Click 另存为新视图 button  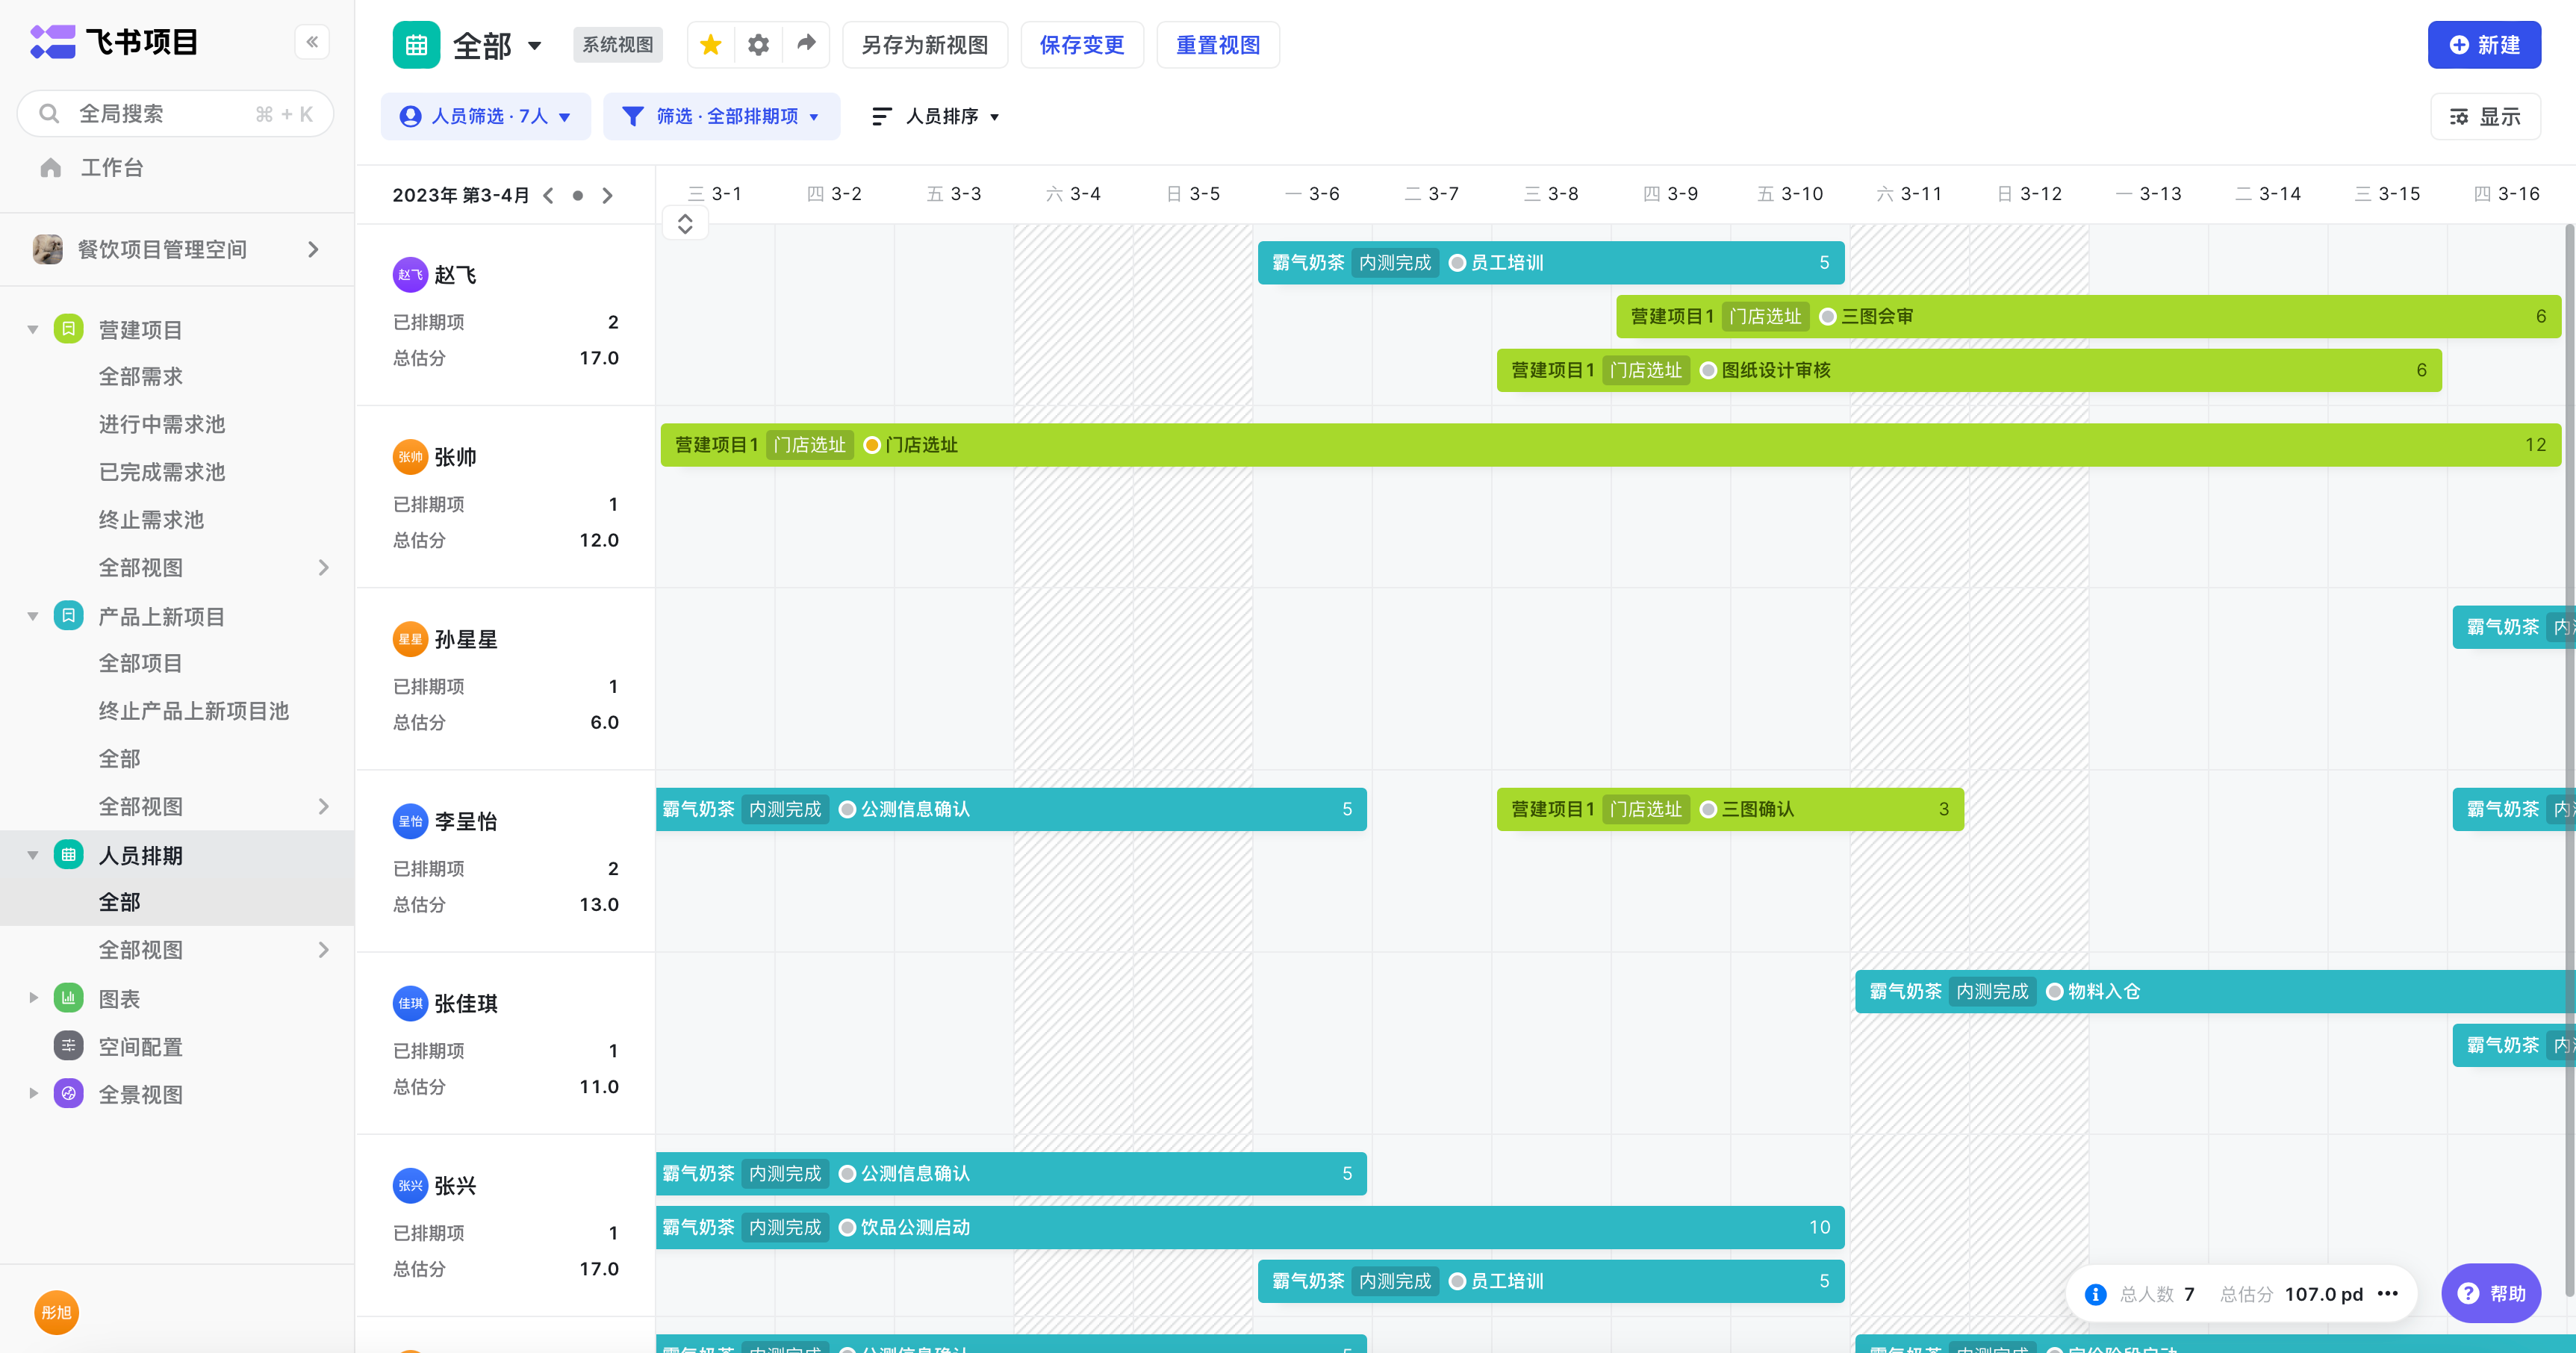tap(924, 45)
